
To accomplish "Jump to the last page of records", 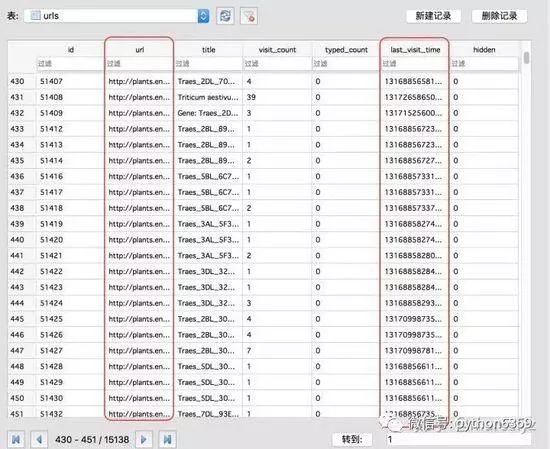I will [167, 439].
